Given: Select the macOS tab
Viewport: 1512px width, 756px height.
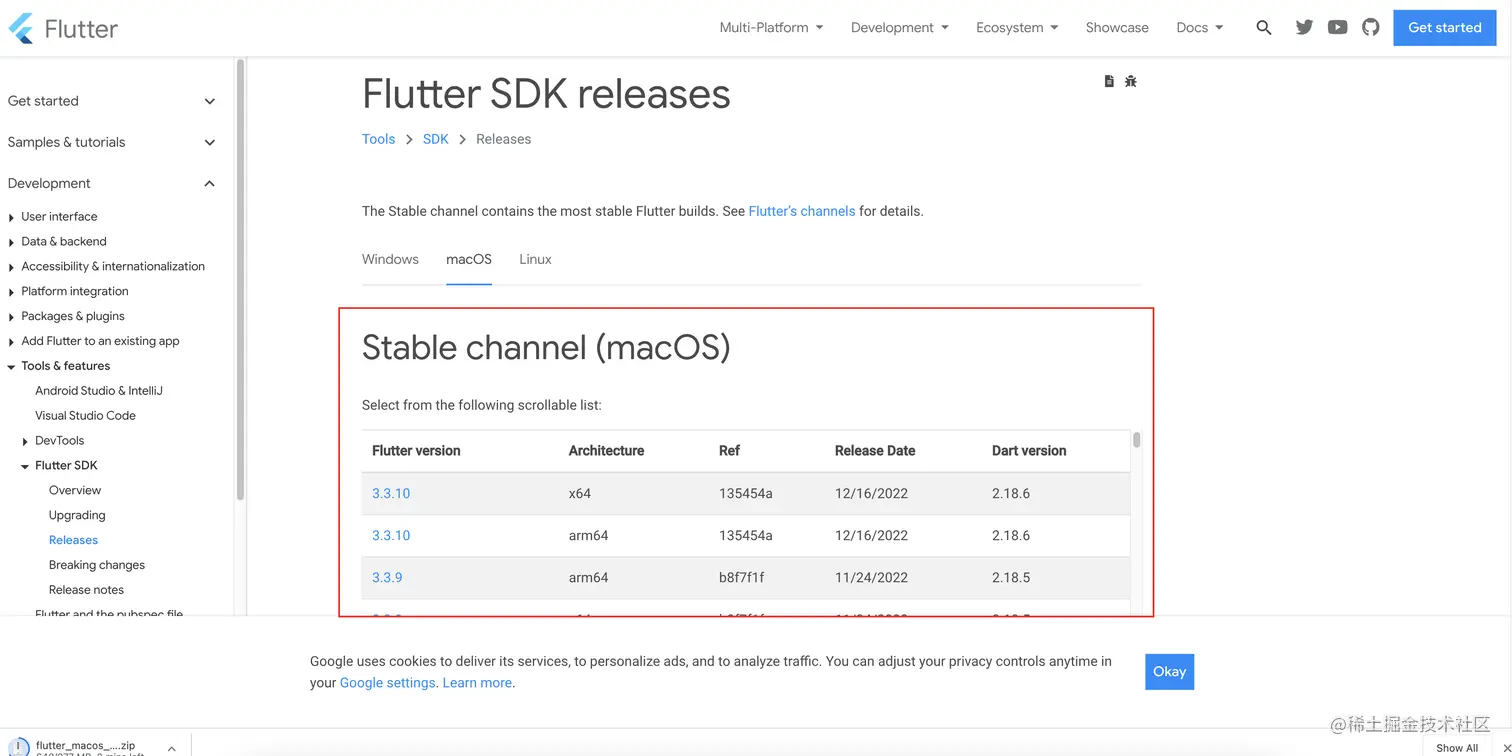Looking at the screenshot, I should (469, 259).
